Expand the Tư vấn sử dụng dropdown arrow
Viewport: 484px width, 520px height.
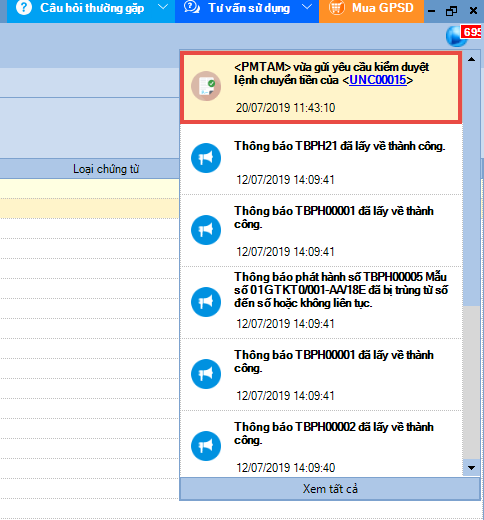[x=307, y=7]
